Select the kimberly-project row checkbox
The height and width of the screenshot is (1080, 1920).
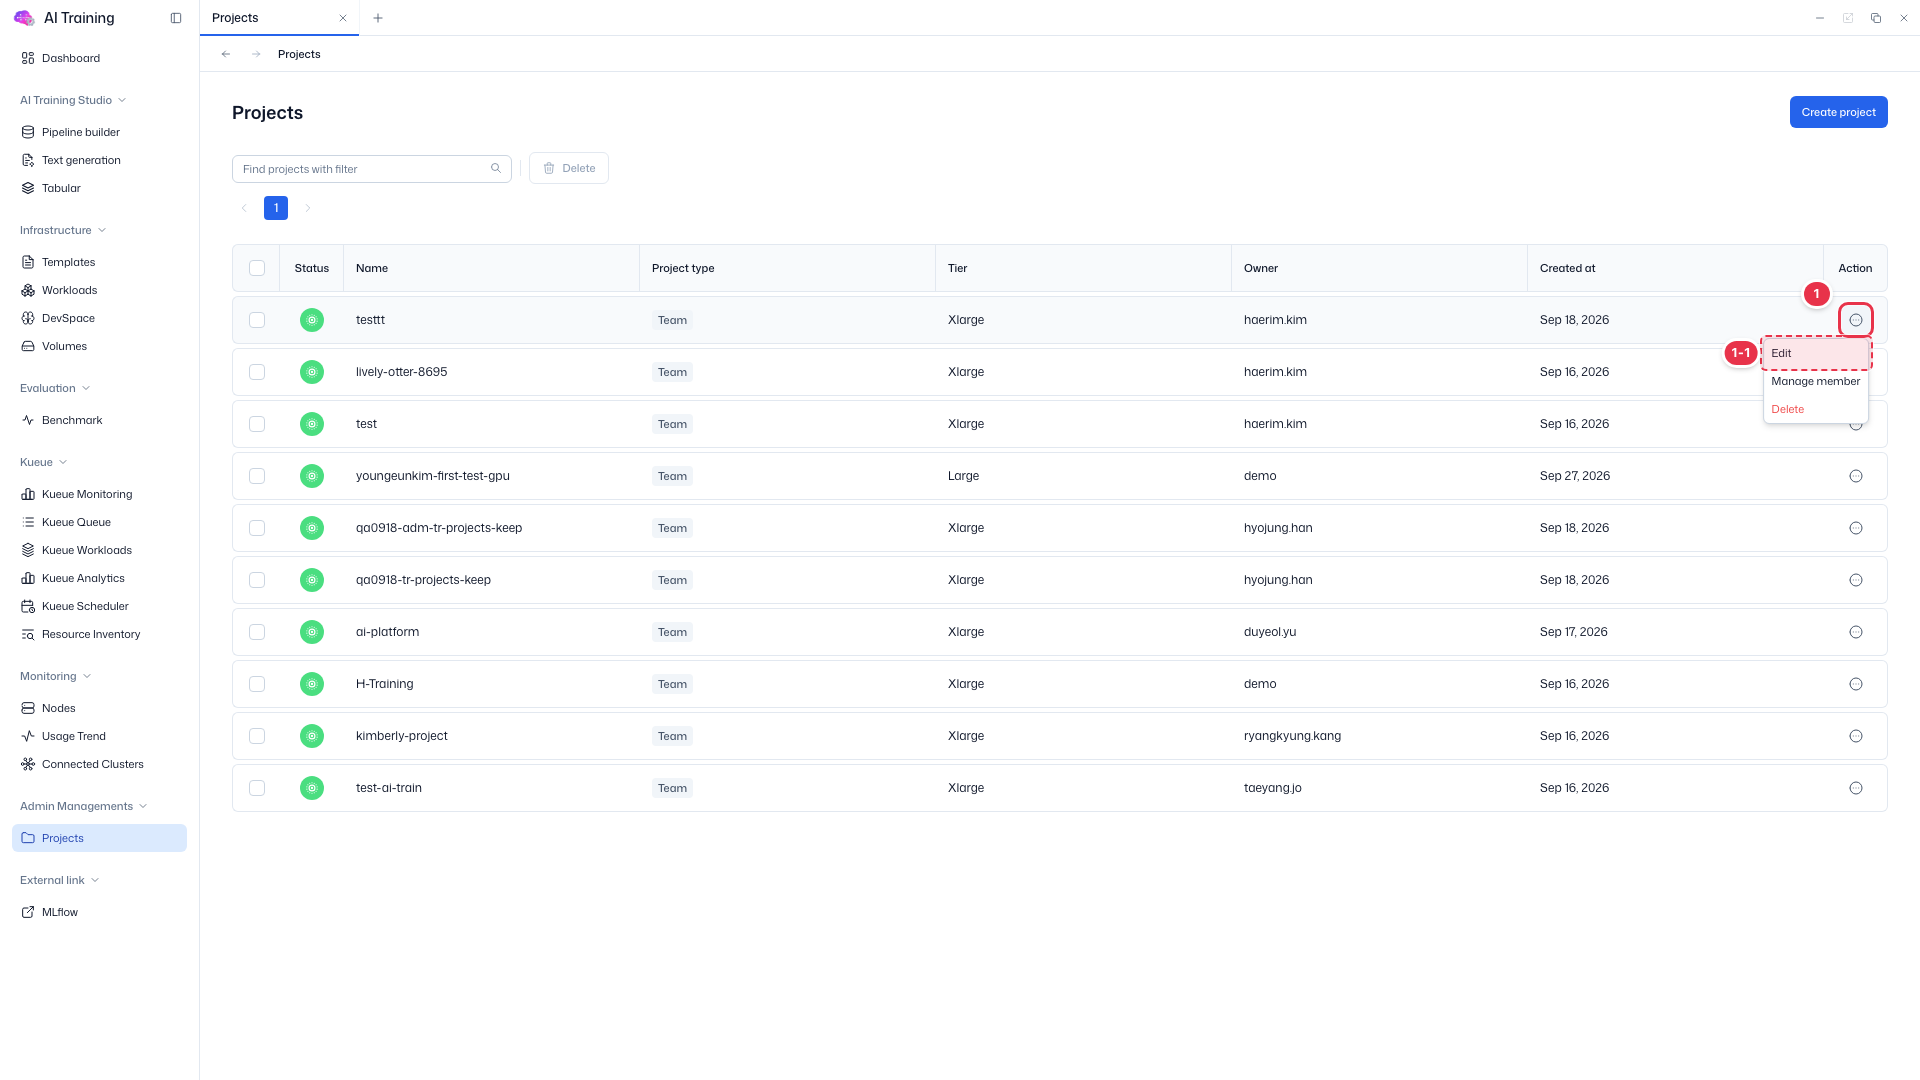(x=257, y=736)
